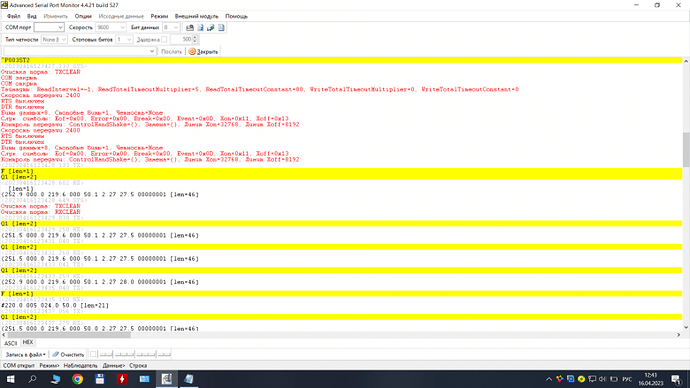Open the Windows Start menu
The width and height of the screenshot is (690, 388).
tap(10, 379)
